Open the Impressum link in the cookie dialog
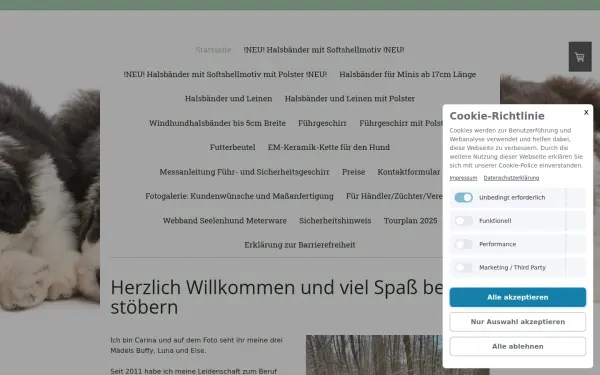600x375 pixels. 463,178
